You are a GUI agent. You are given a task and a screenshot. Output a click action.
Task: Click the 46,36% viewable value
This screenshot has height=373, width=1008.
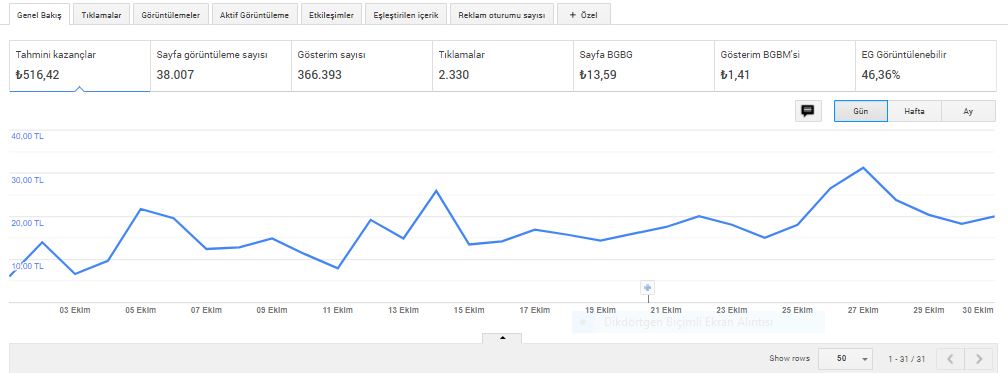(881, 75)
